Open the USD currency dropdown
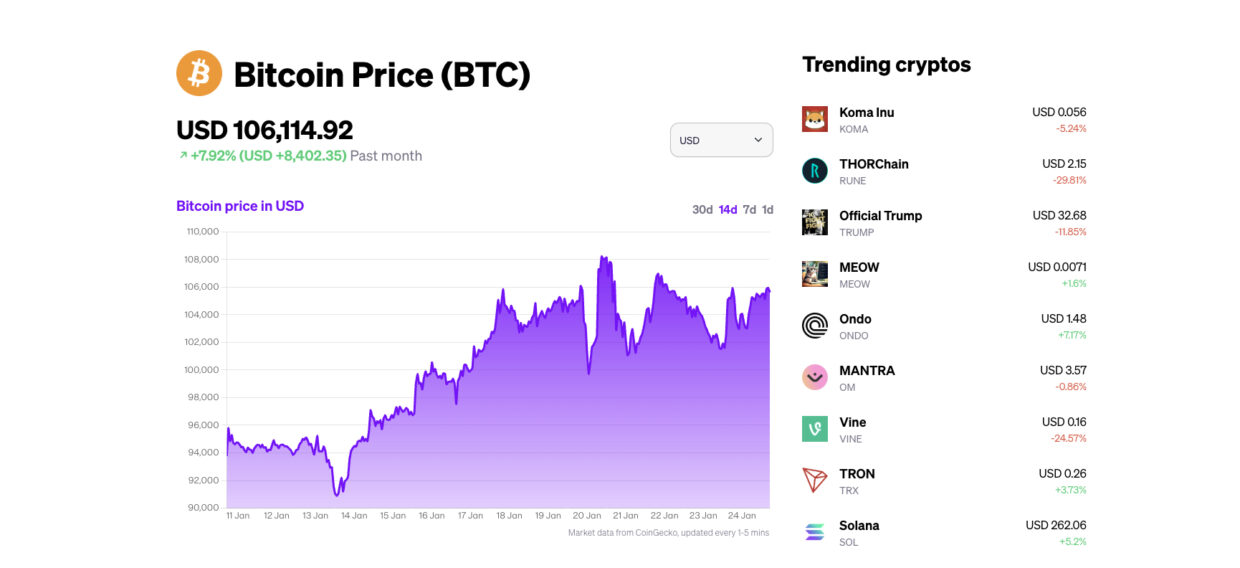 721,140
